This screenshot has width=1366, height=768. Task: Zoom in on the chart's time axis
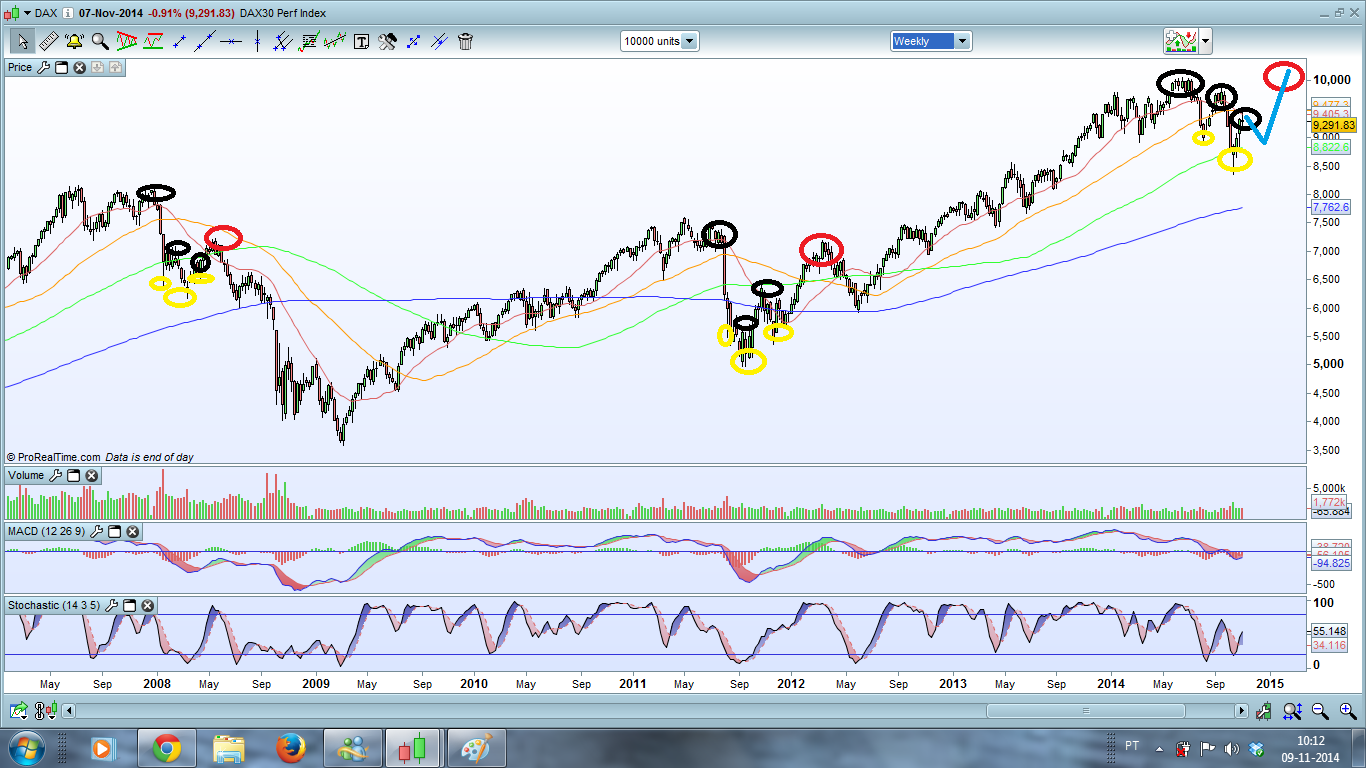click(x=1347, y=711)
